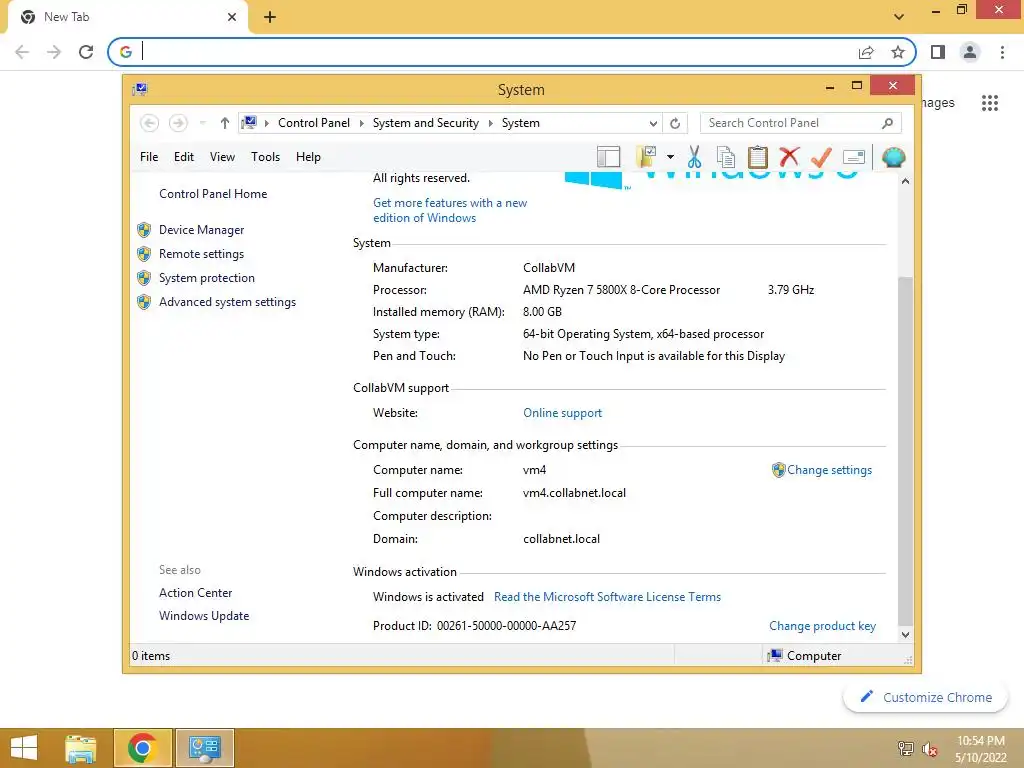The width and height of the screenshot is (1024, 768).
Task: Open Remote settings
Action: (201, 254)
